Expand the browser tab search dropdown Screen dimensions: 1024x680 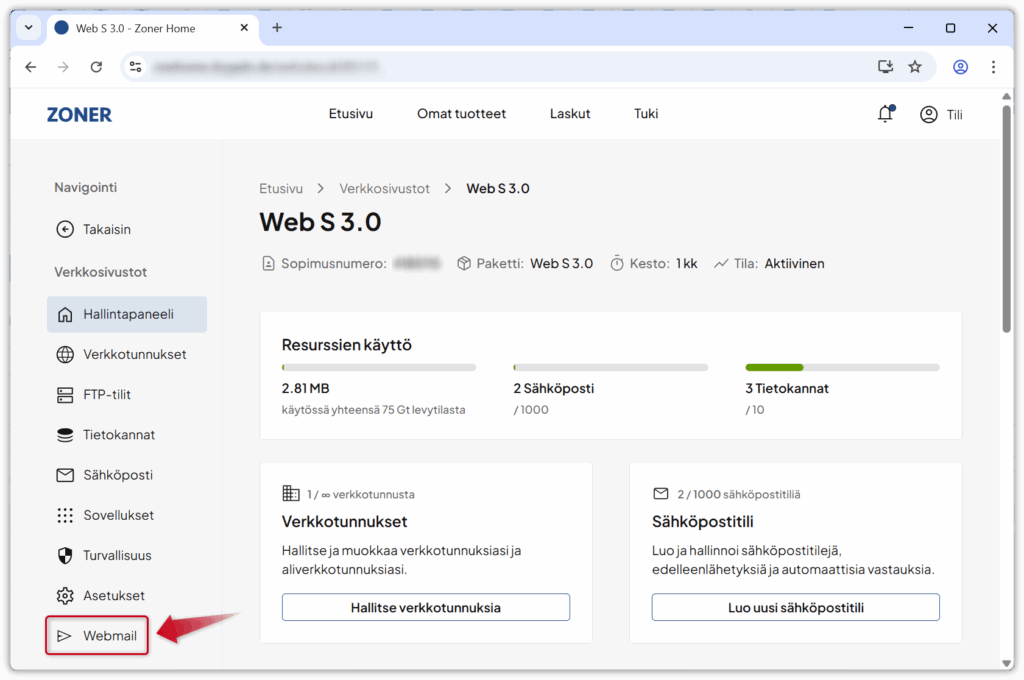coord(28,28)
